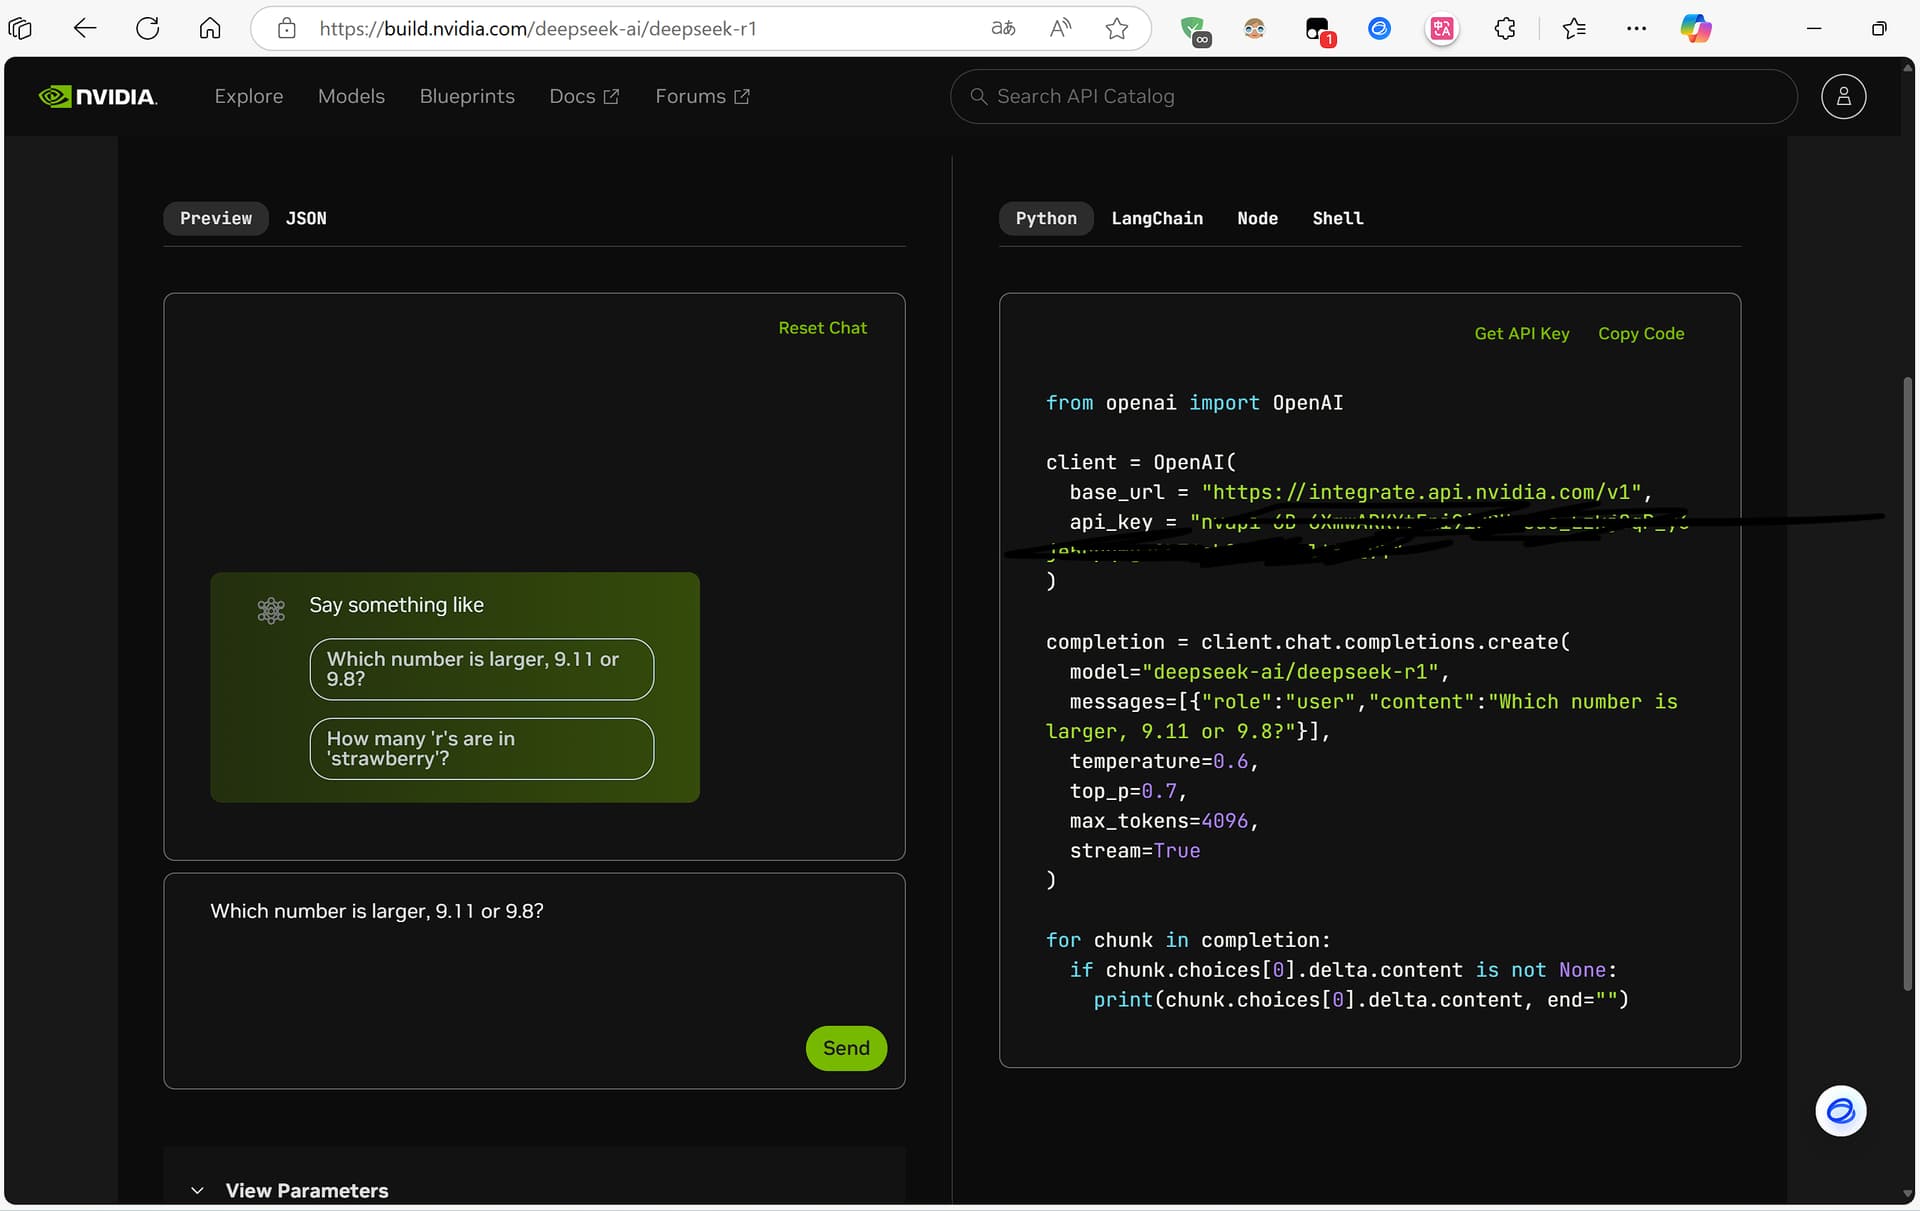Click the 'deepseek-ai/deepseek-r1' model string
The width and height of the screenshot is (1920, 1211).
pyautogui.click(x=1290, y=672)
